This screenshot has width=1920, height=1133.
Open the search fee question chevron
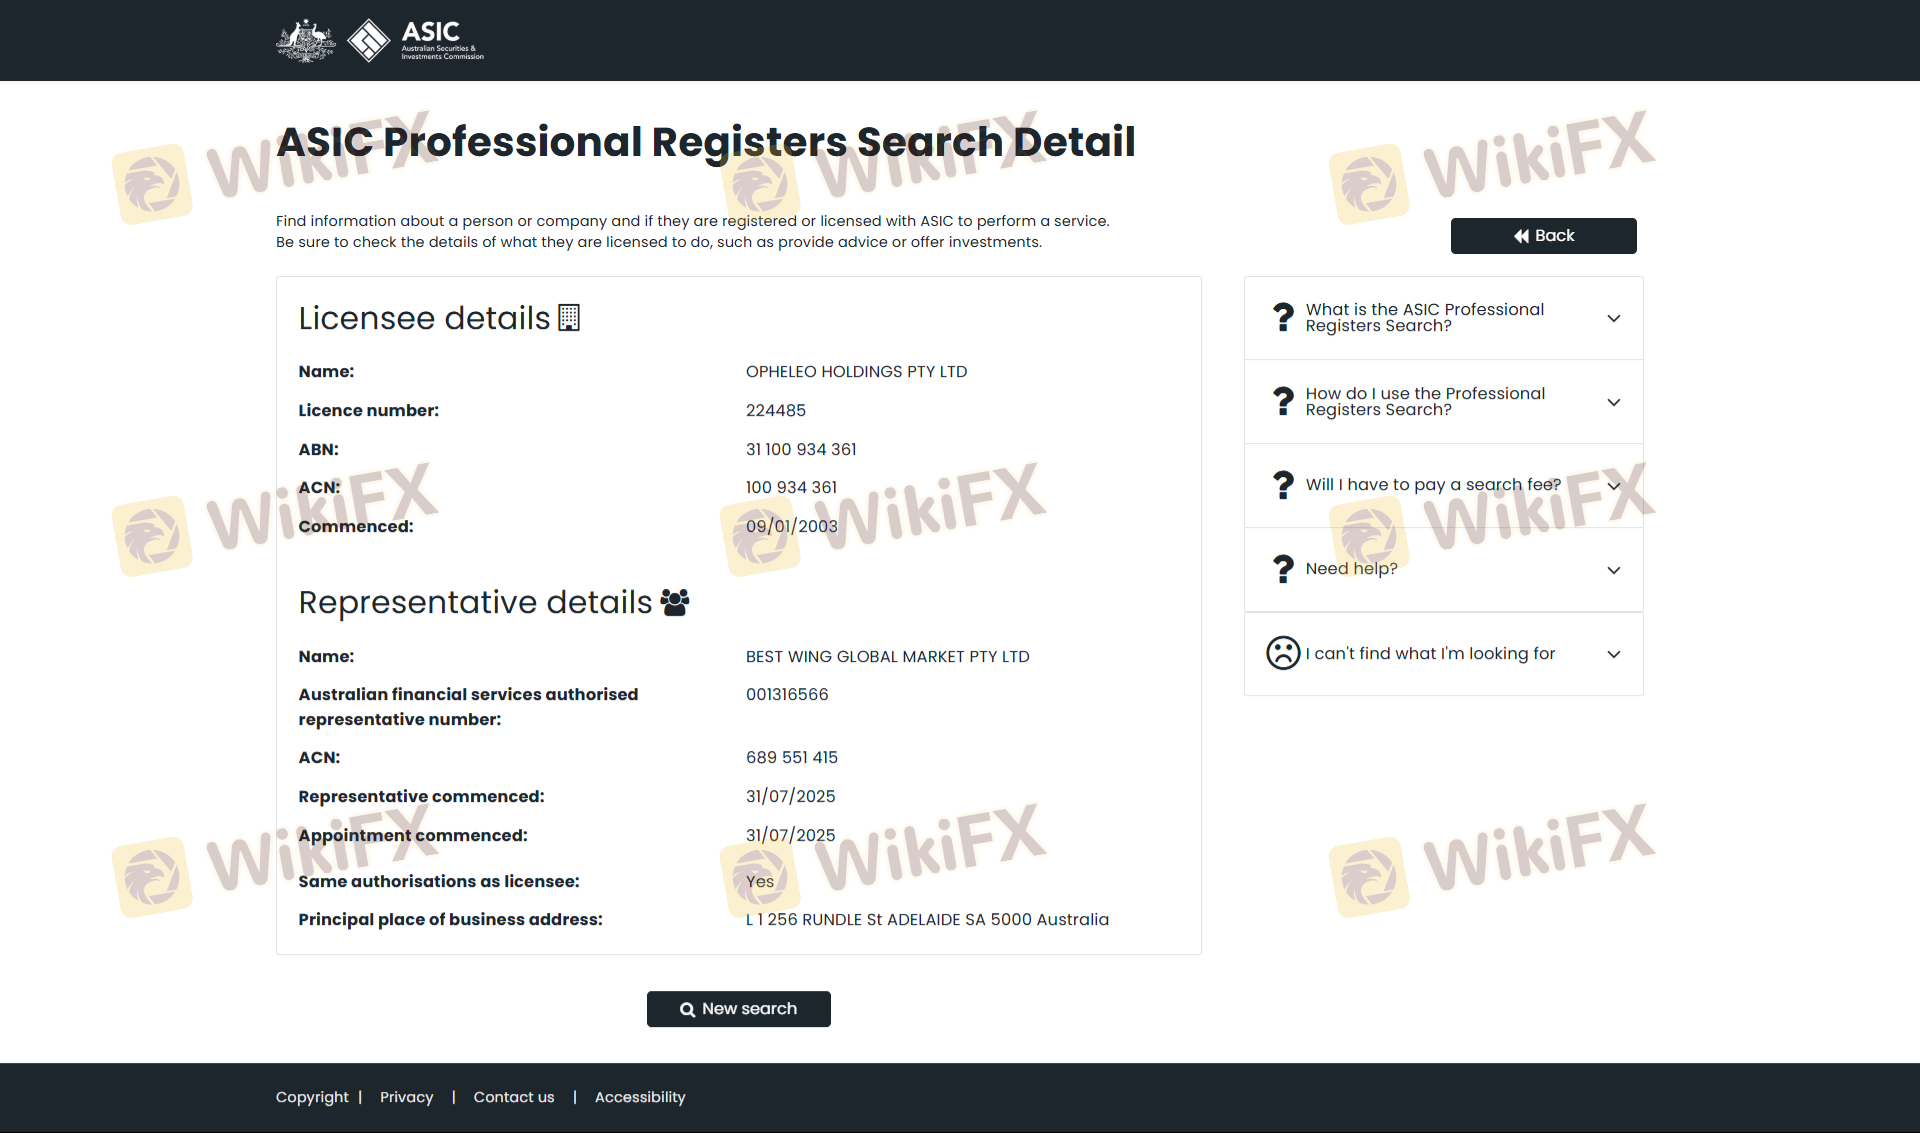pos(1613,486)
